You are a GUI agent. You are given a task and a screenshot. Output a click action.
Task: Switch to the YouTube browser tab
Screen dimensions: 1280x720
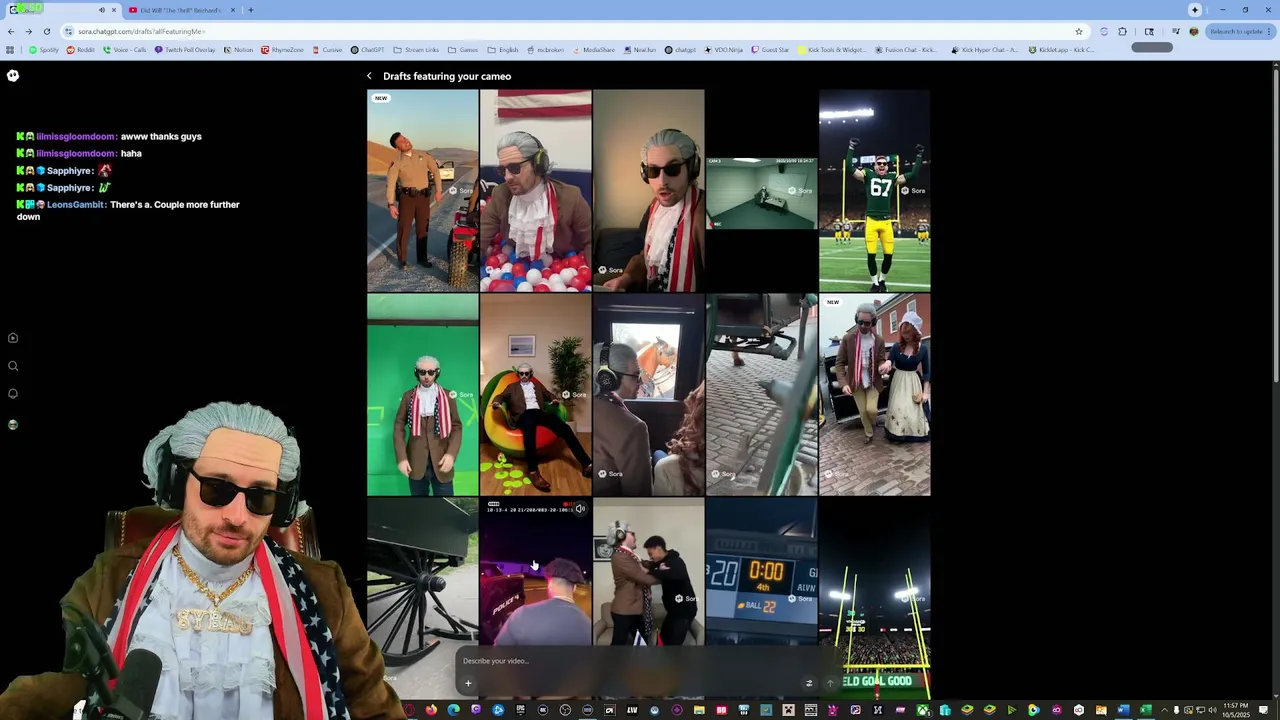coord(182,10)
